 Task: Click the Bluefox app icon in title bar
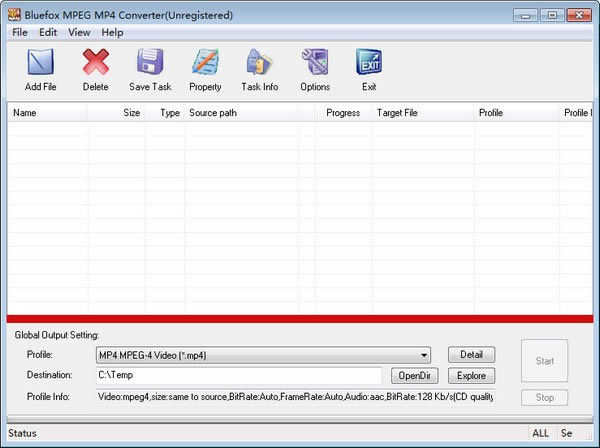click(14, 15)
